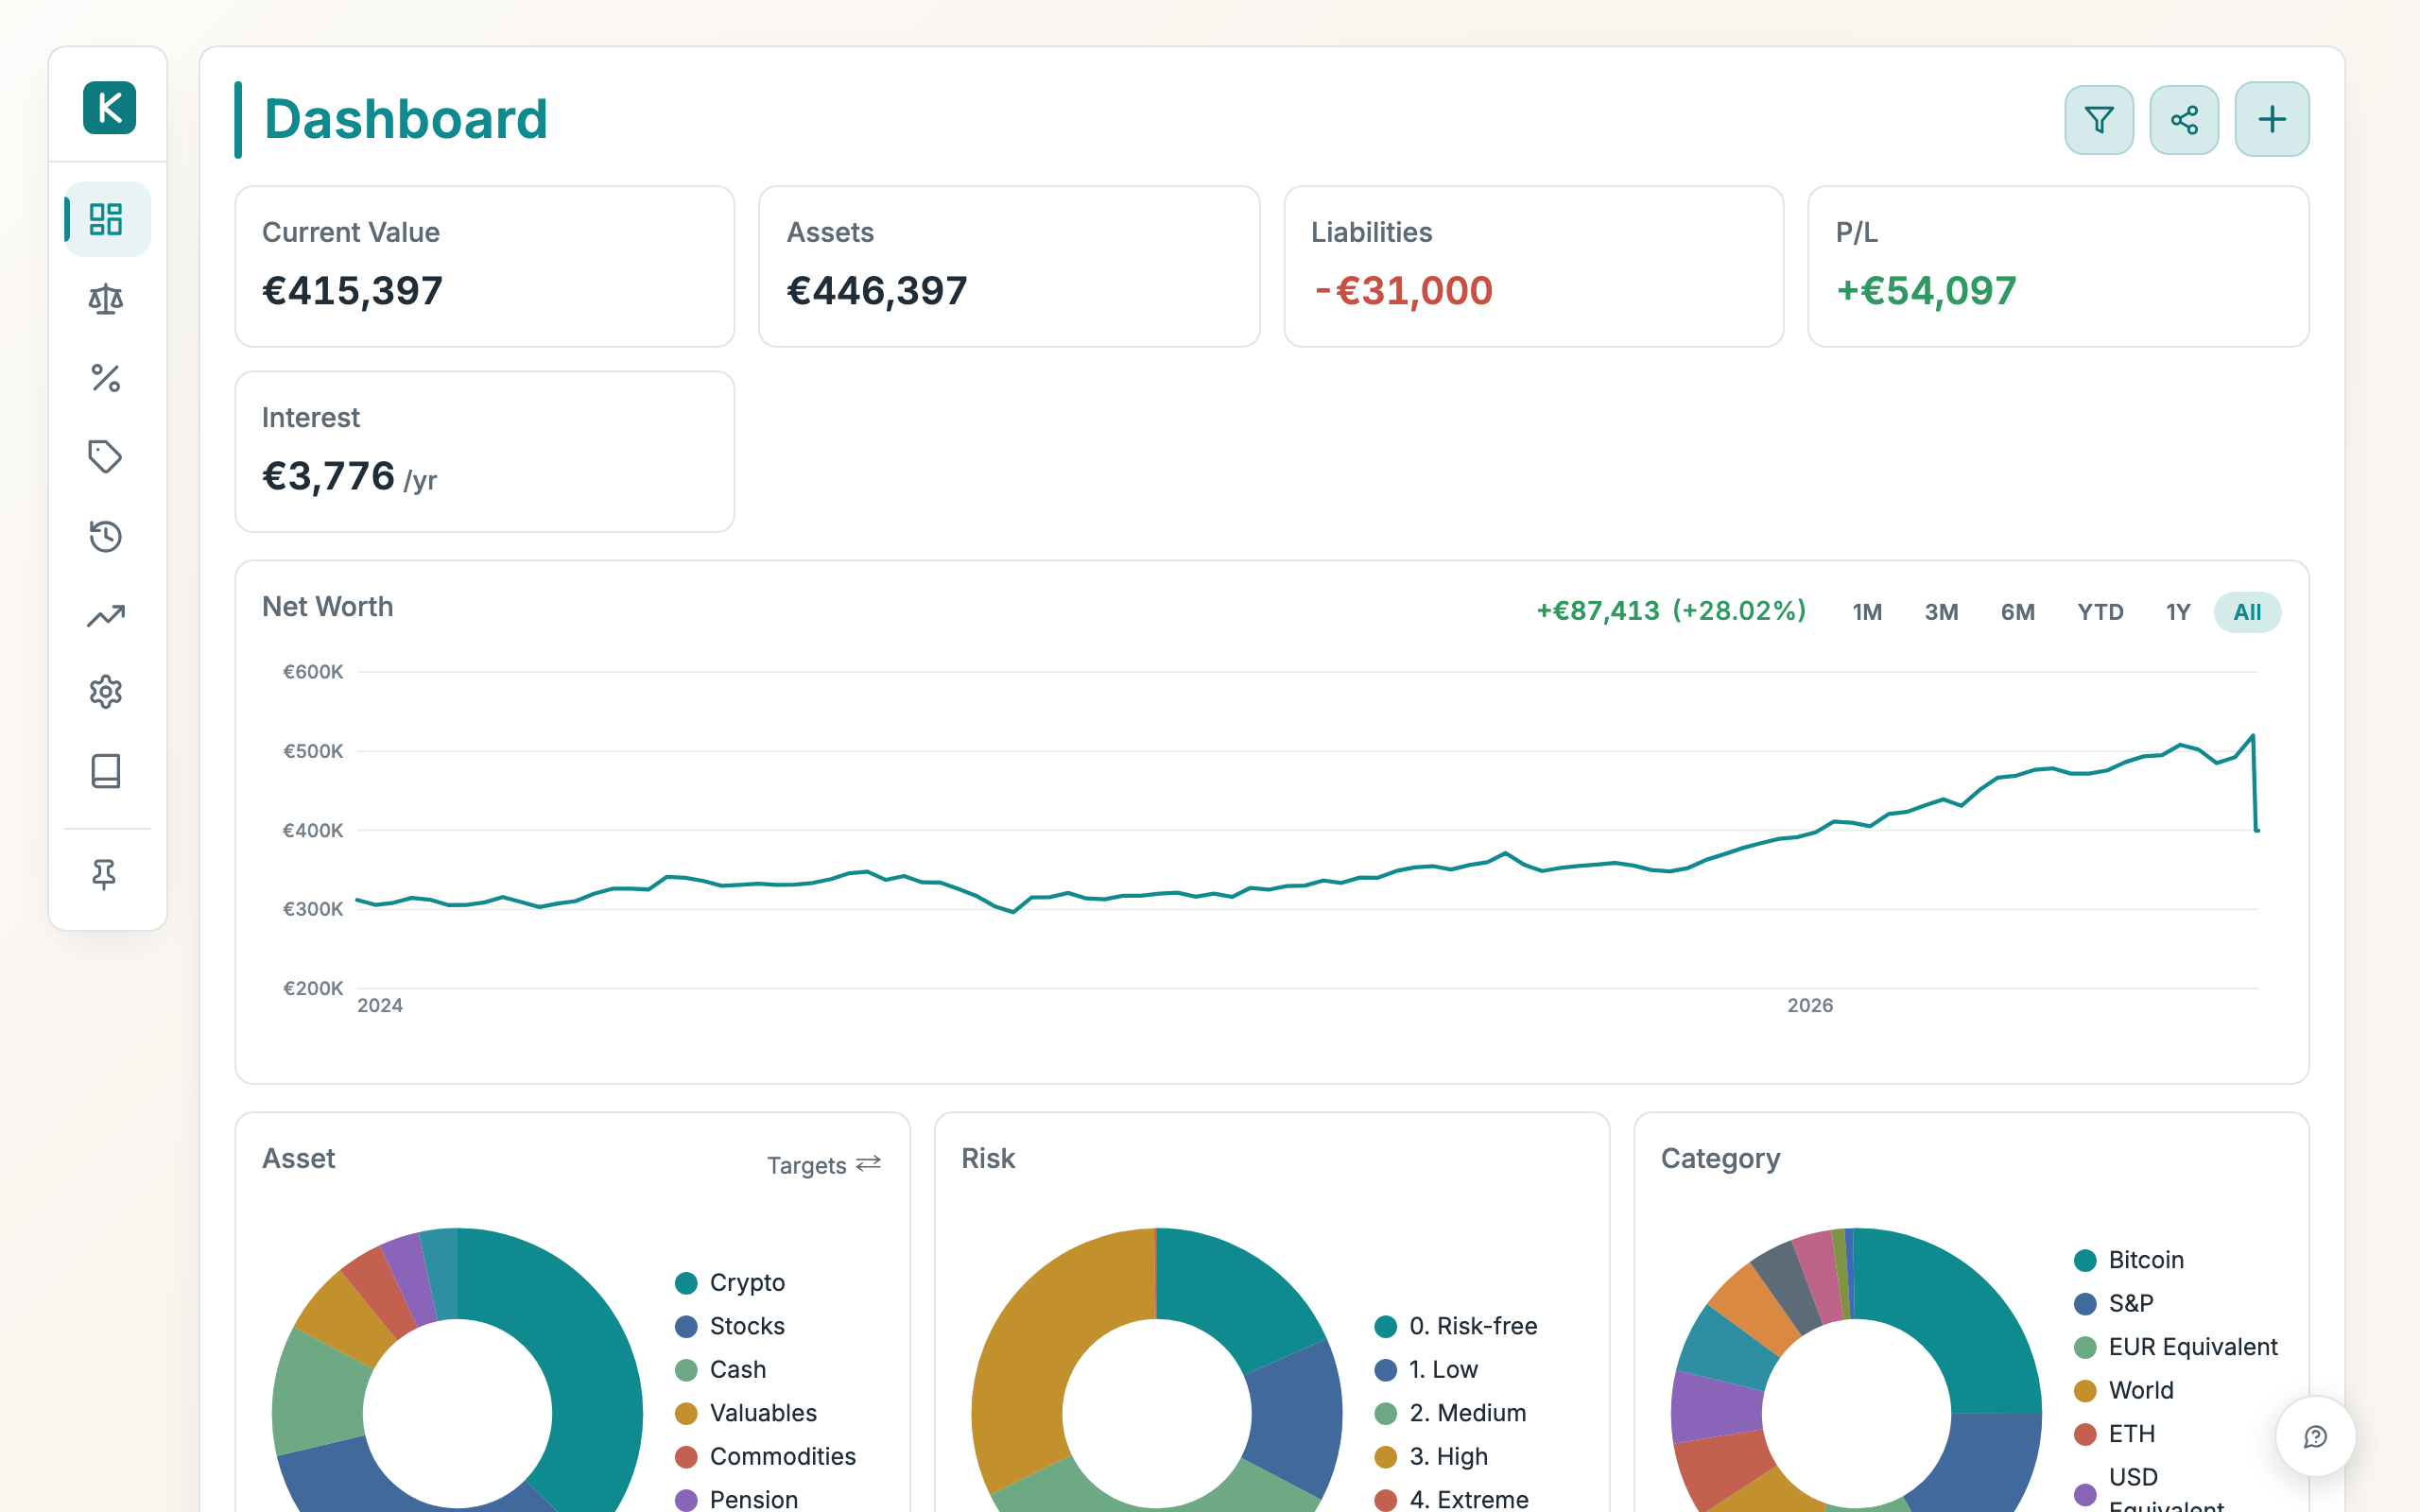Viewport: 2420px width, 1512px height.
Task: Select the 1M range tab
Action: pos(1867,612)
